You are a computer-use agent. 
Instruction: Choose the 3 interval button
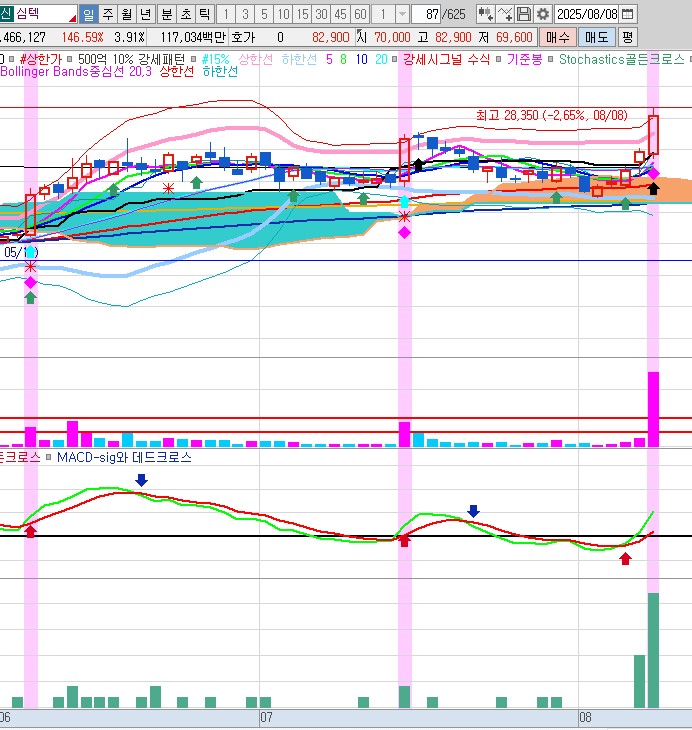point(245,14)
